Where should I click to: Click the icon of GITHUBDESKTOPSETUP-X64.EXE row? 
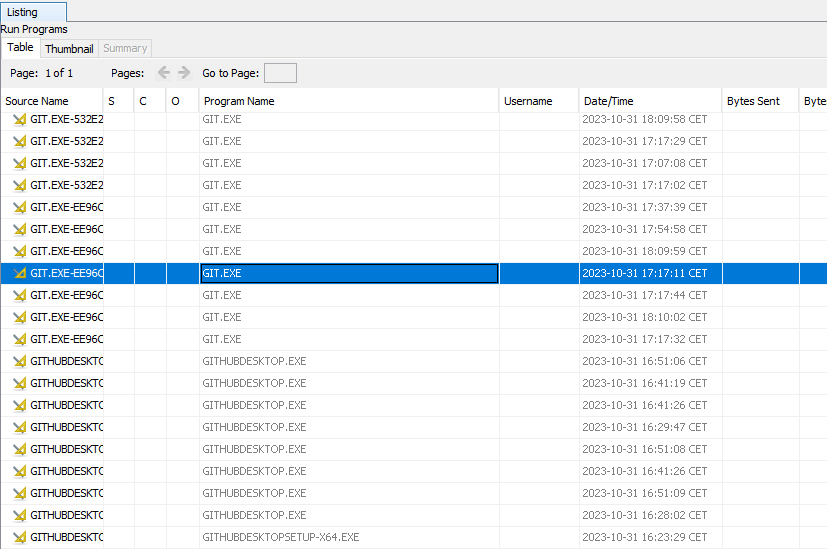(x=19, y=537)
